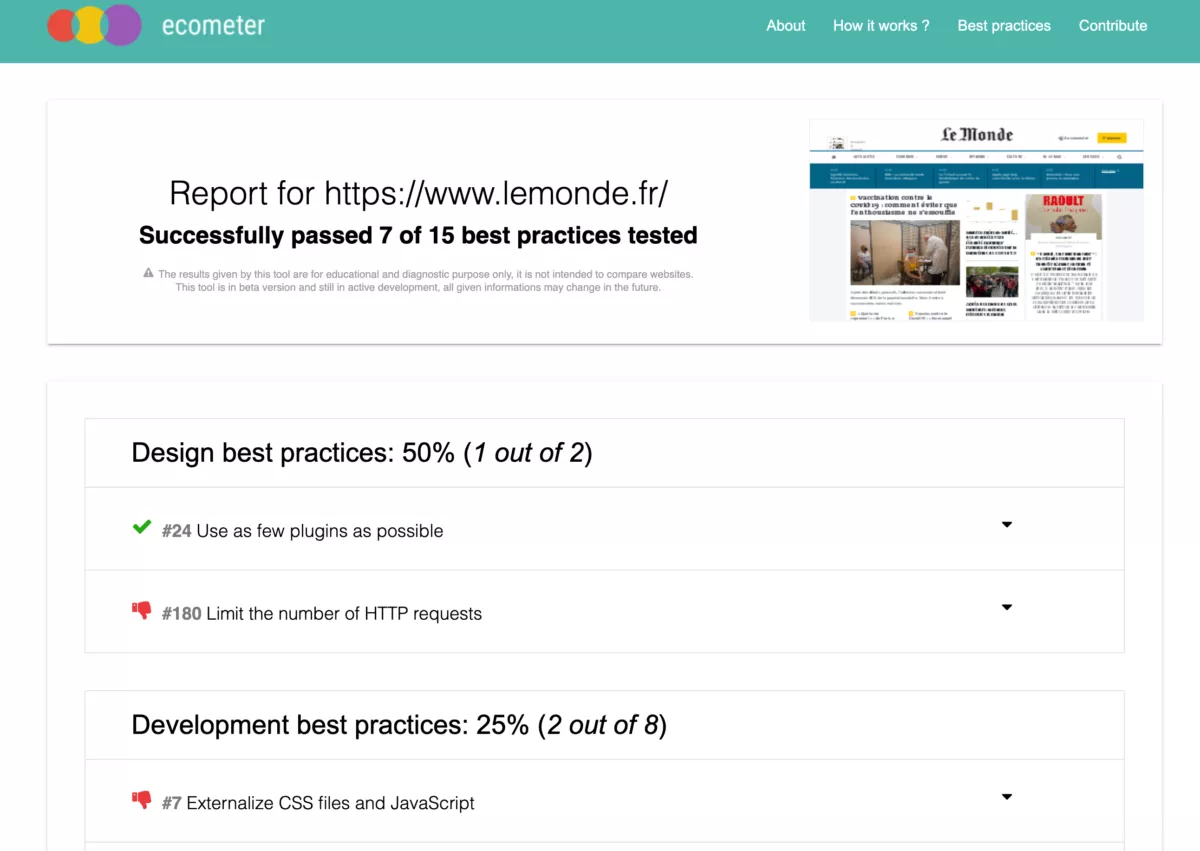Viewport: 1200px width, 851px height.
Task: Click the red circle in the ecometer logo
Action: click(x=60, y=26)
